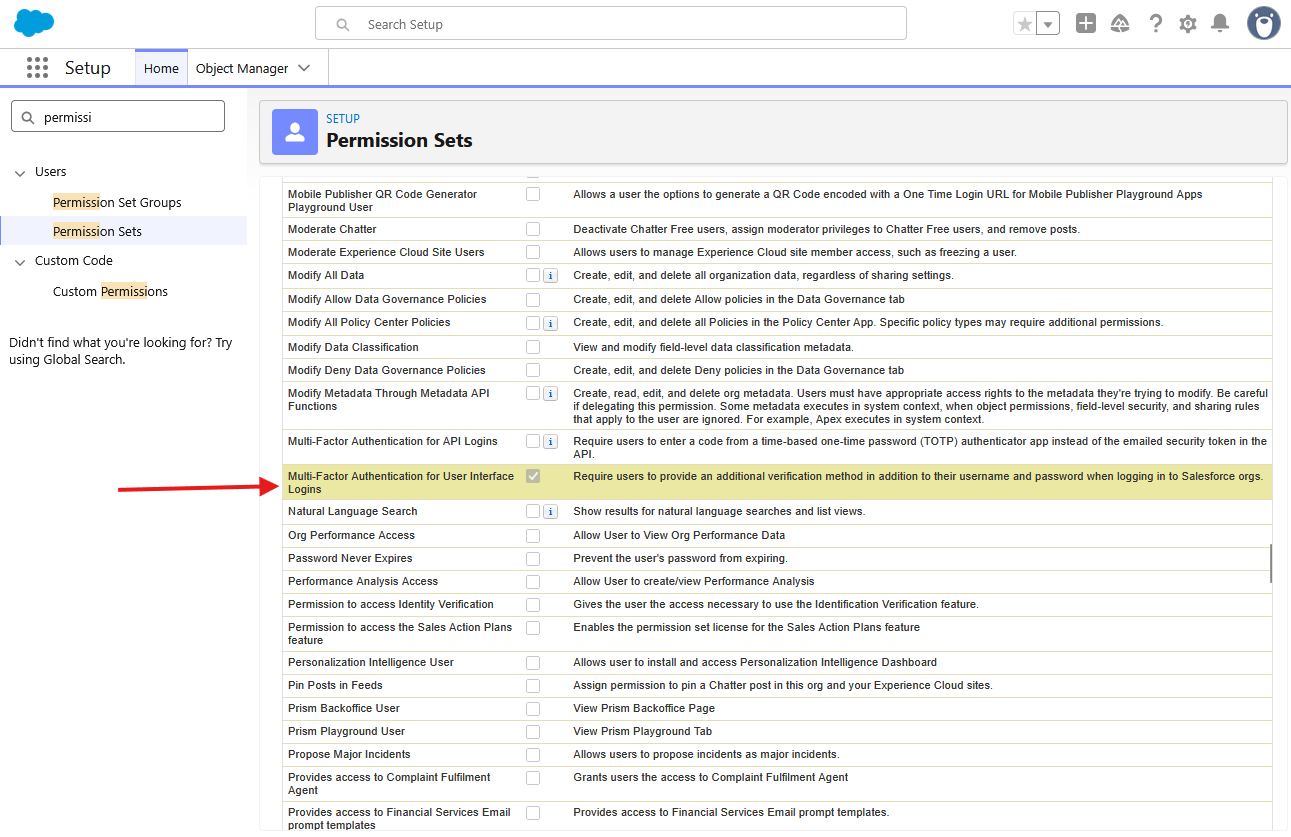
Task: Click the Salesforce cloud logo
Action: click(34, 22)
